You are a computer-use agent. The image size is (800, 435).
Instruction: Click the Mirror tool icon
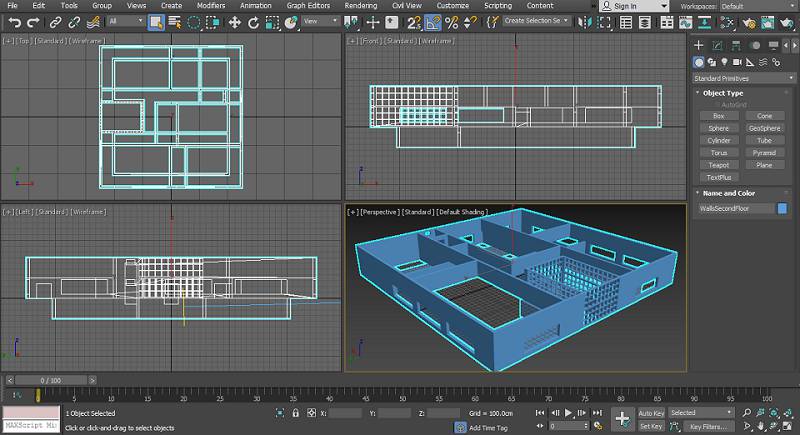(585, 22)
